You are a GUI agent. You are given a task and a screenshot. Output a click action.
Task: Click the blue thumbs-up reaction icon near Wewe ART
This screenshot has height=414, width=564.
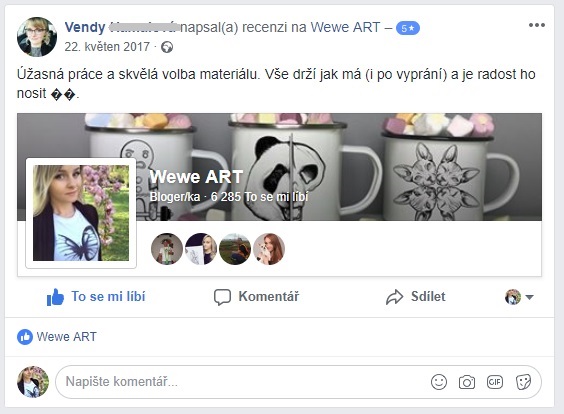click(25, 337)
